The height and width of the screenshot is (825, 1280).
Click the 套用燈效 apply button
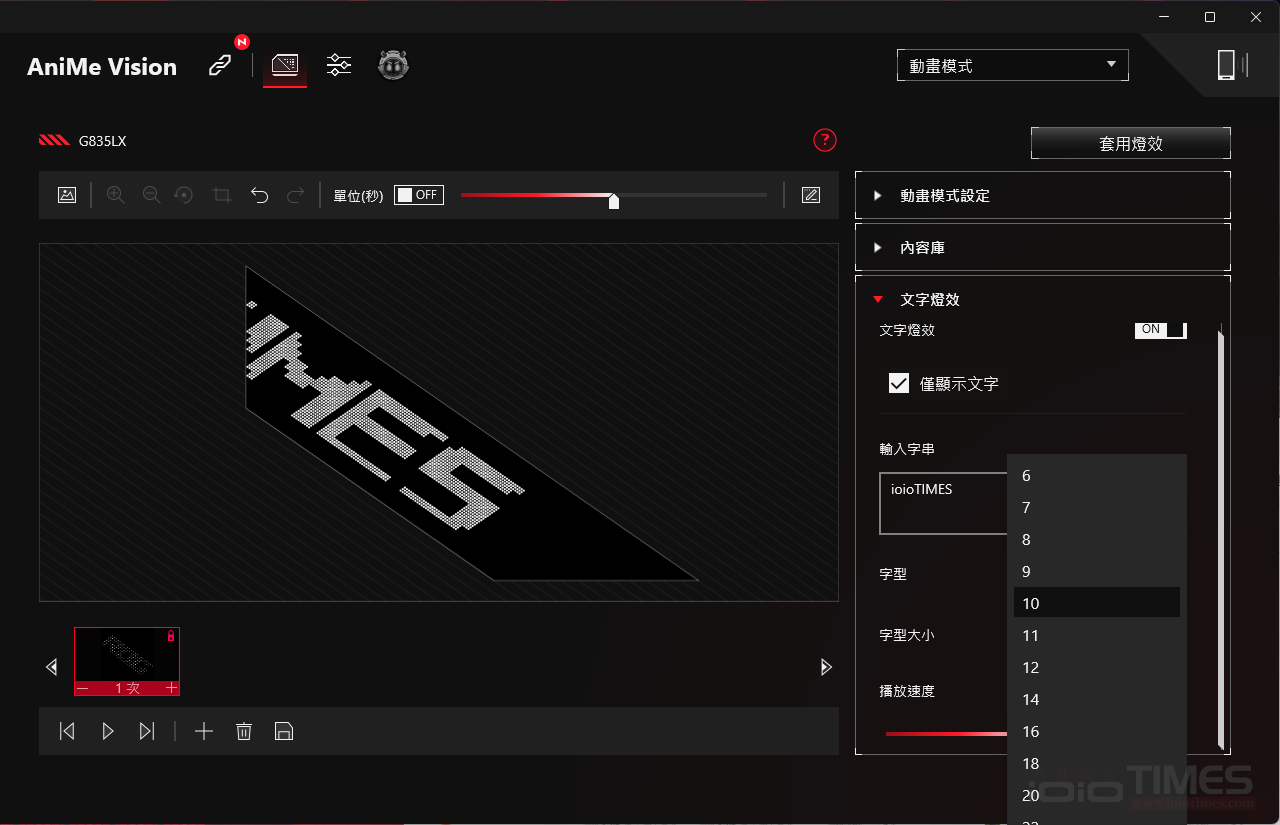(1131, 143)
